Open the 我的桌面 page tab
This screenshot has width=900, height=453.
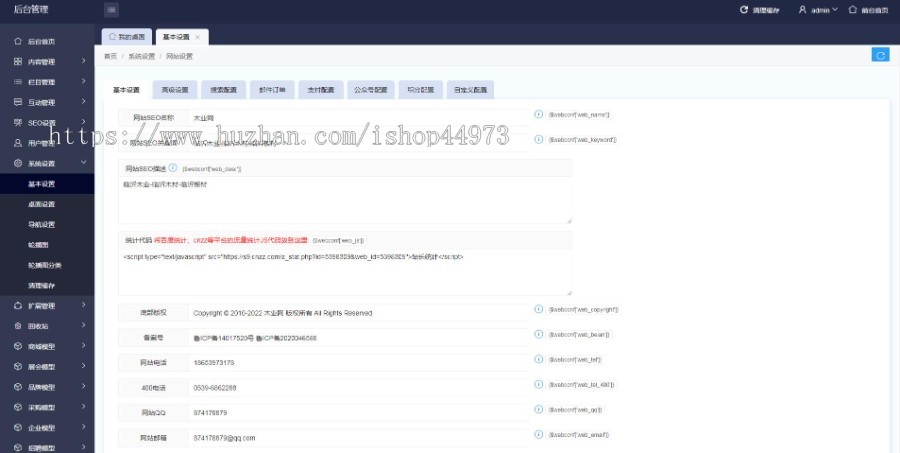127,37
